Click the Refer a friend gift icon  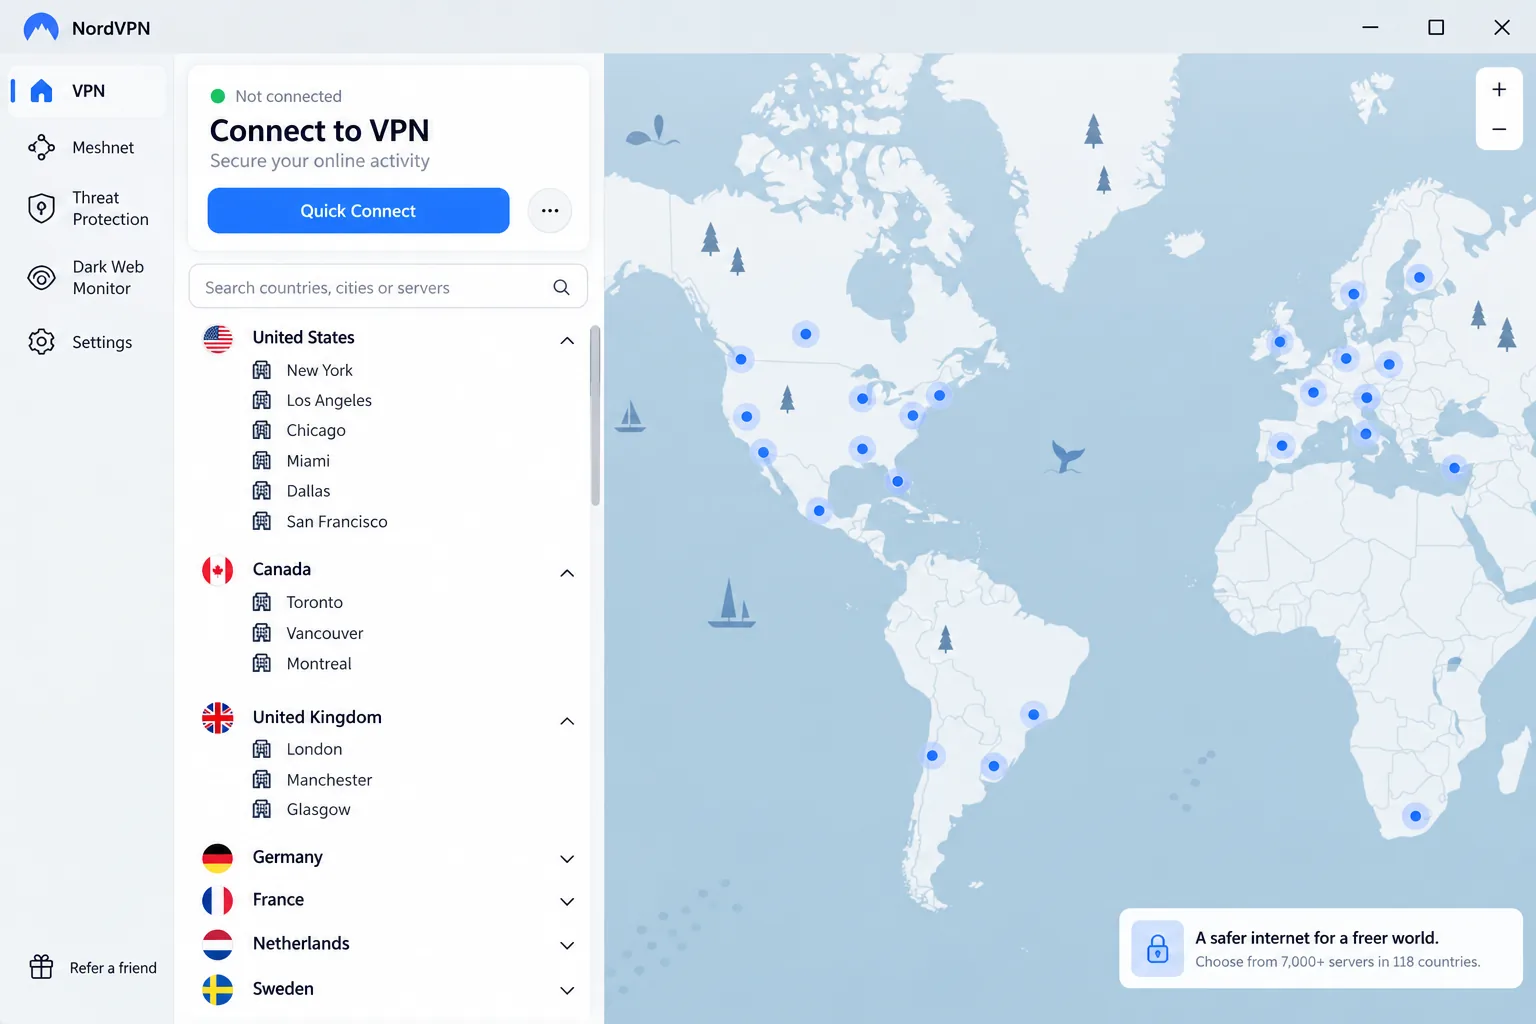click(41, 967)
